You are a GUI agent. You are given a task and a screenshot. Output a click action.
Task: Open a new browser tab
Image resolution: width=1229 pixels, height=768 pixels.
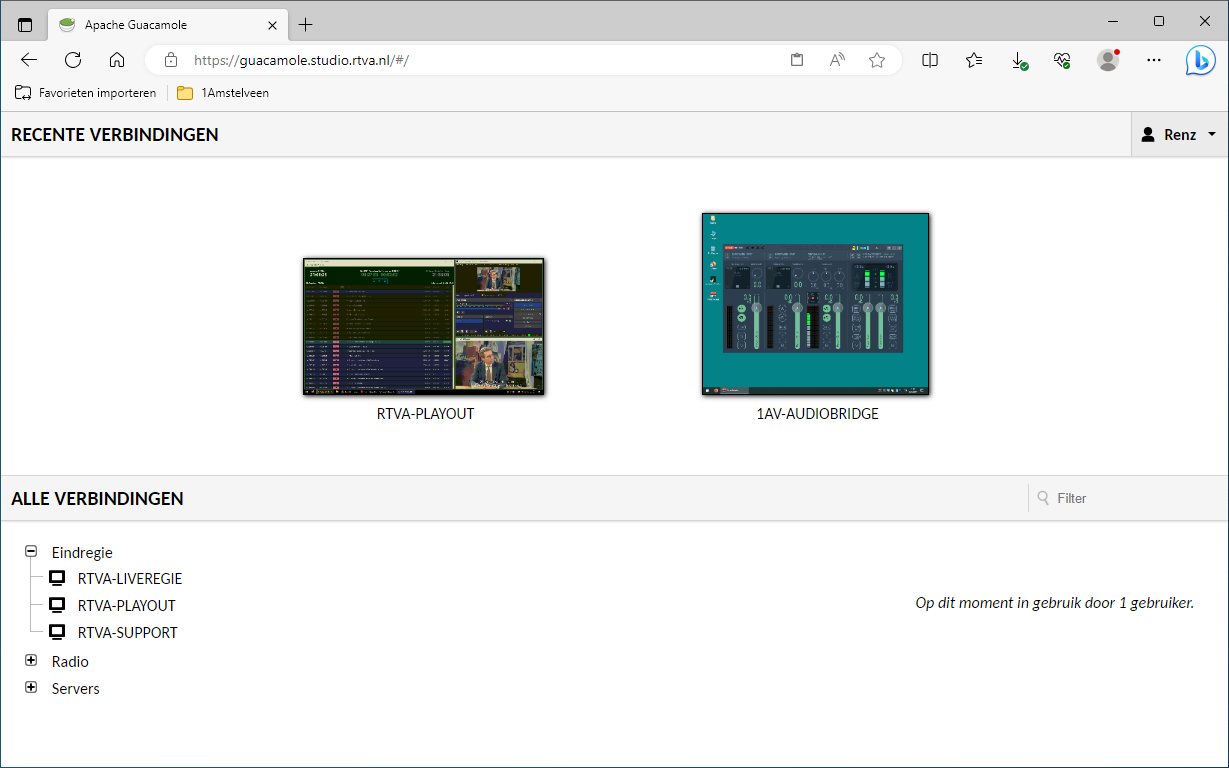(306, 24)
